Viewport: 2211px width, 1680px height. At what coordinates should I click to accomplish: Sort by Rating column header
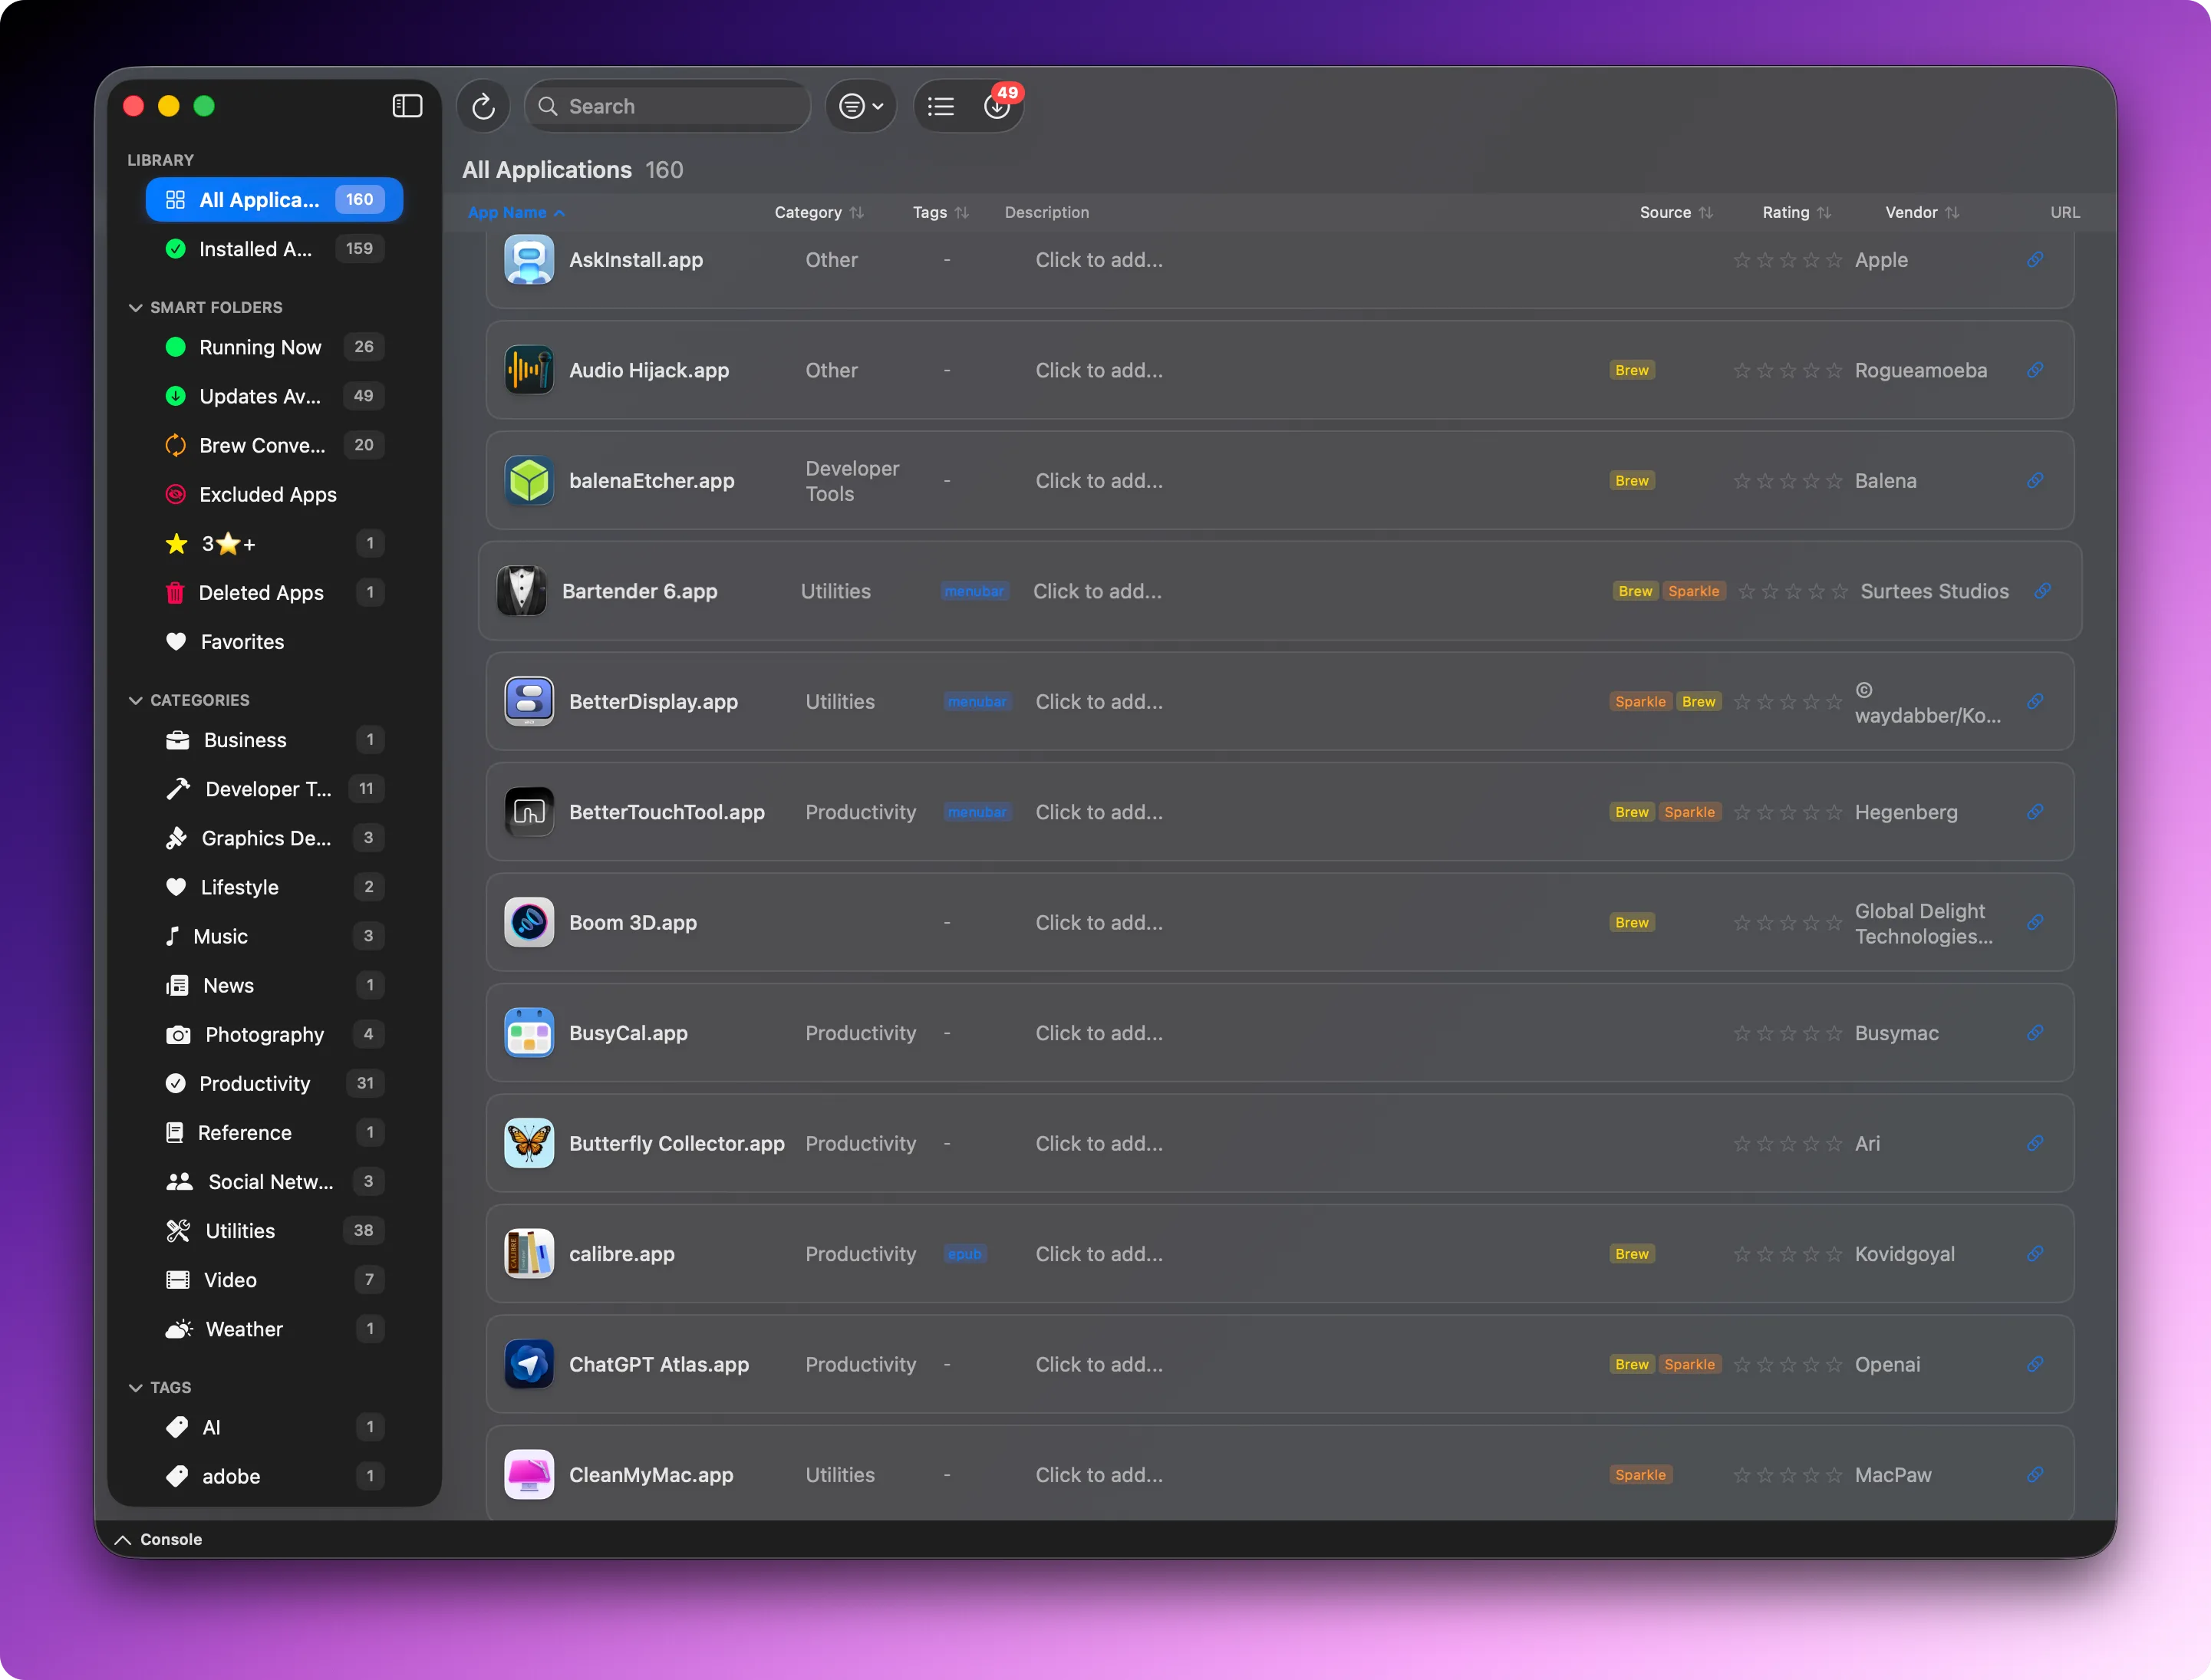(1796, 212)
